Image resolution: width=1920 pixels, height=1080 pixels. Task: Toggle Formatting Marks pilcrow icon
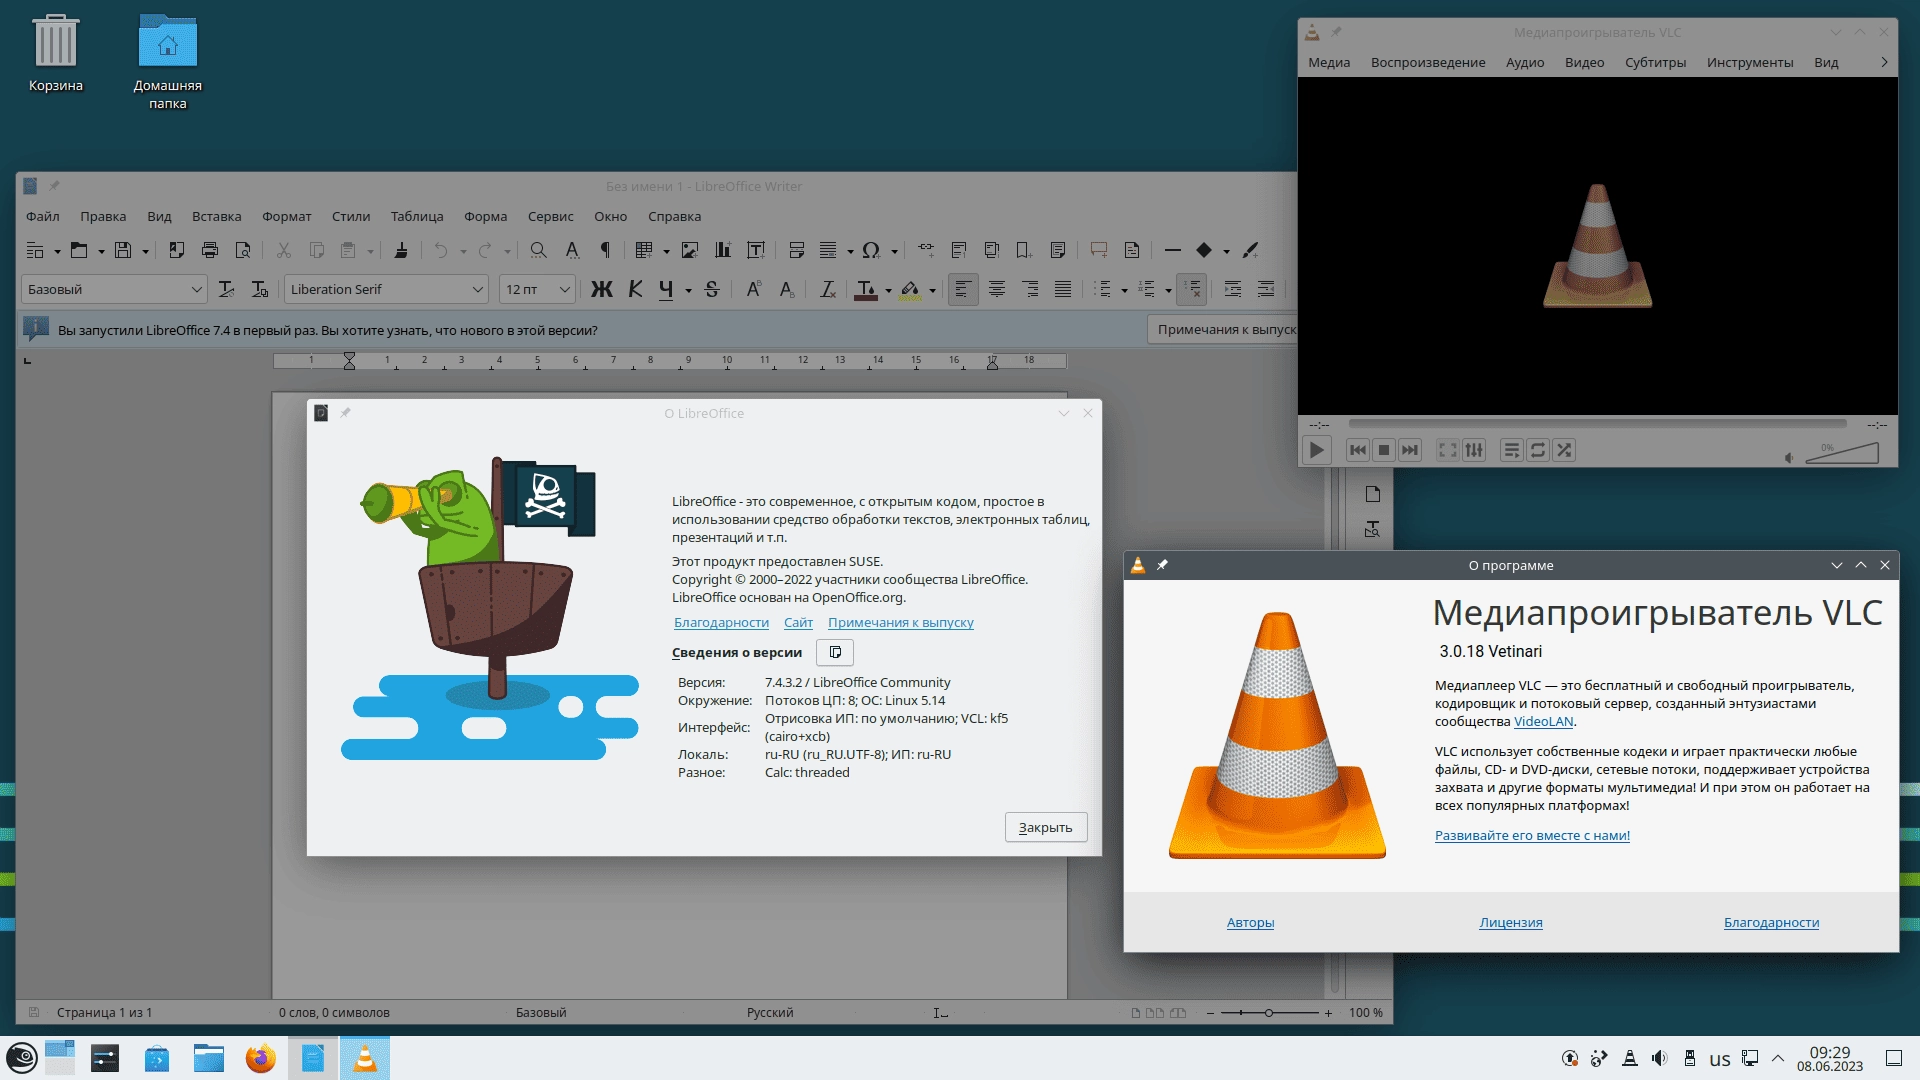pos(604,250)
